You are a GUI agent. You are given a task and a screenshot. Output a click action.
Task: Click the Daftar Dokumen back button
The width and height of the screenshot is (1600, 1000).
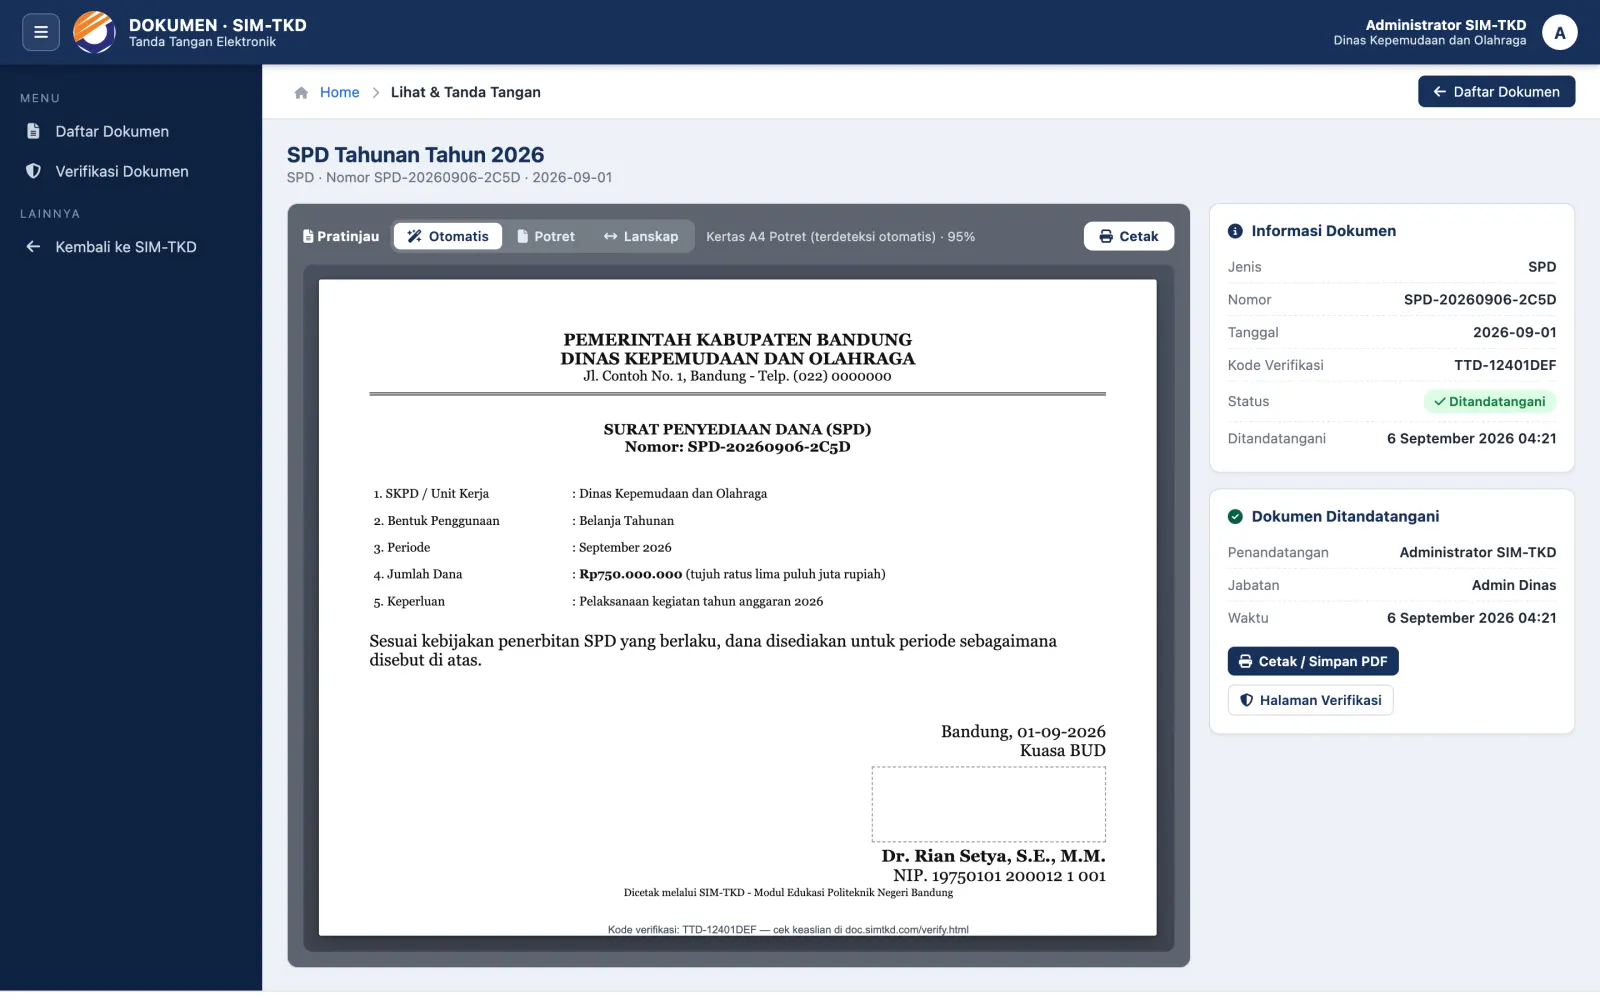coord(1496,92)
